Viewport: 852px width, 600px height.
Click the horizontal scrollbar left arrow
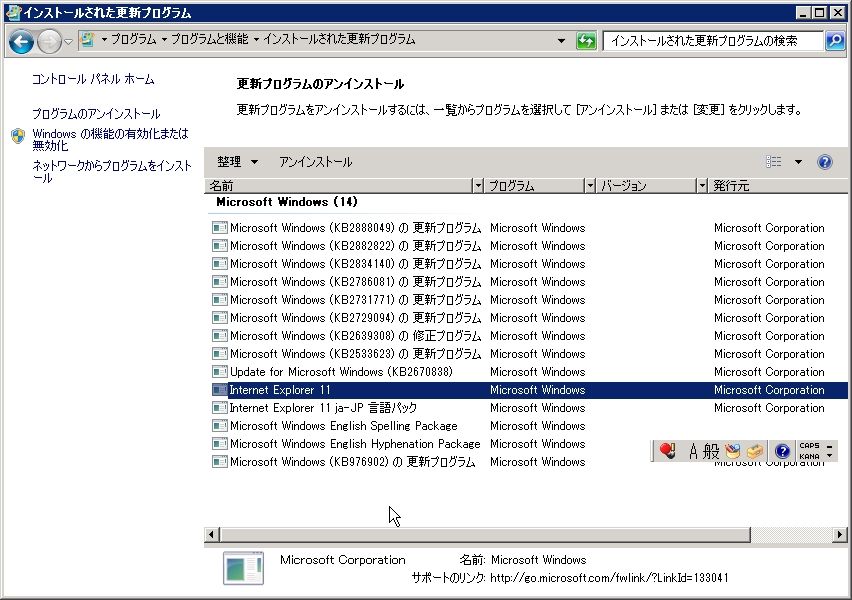212,535
